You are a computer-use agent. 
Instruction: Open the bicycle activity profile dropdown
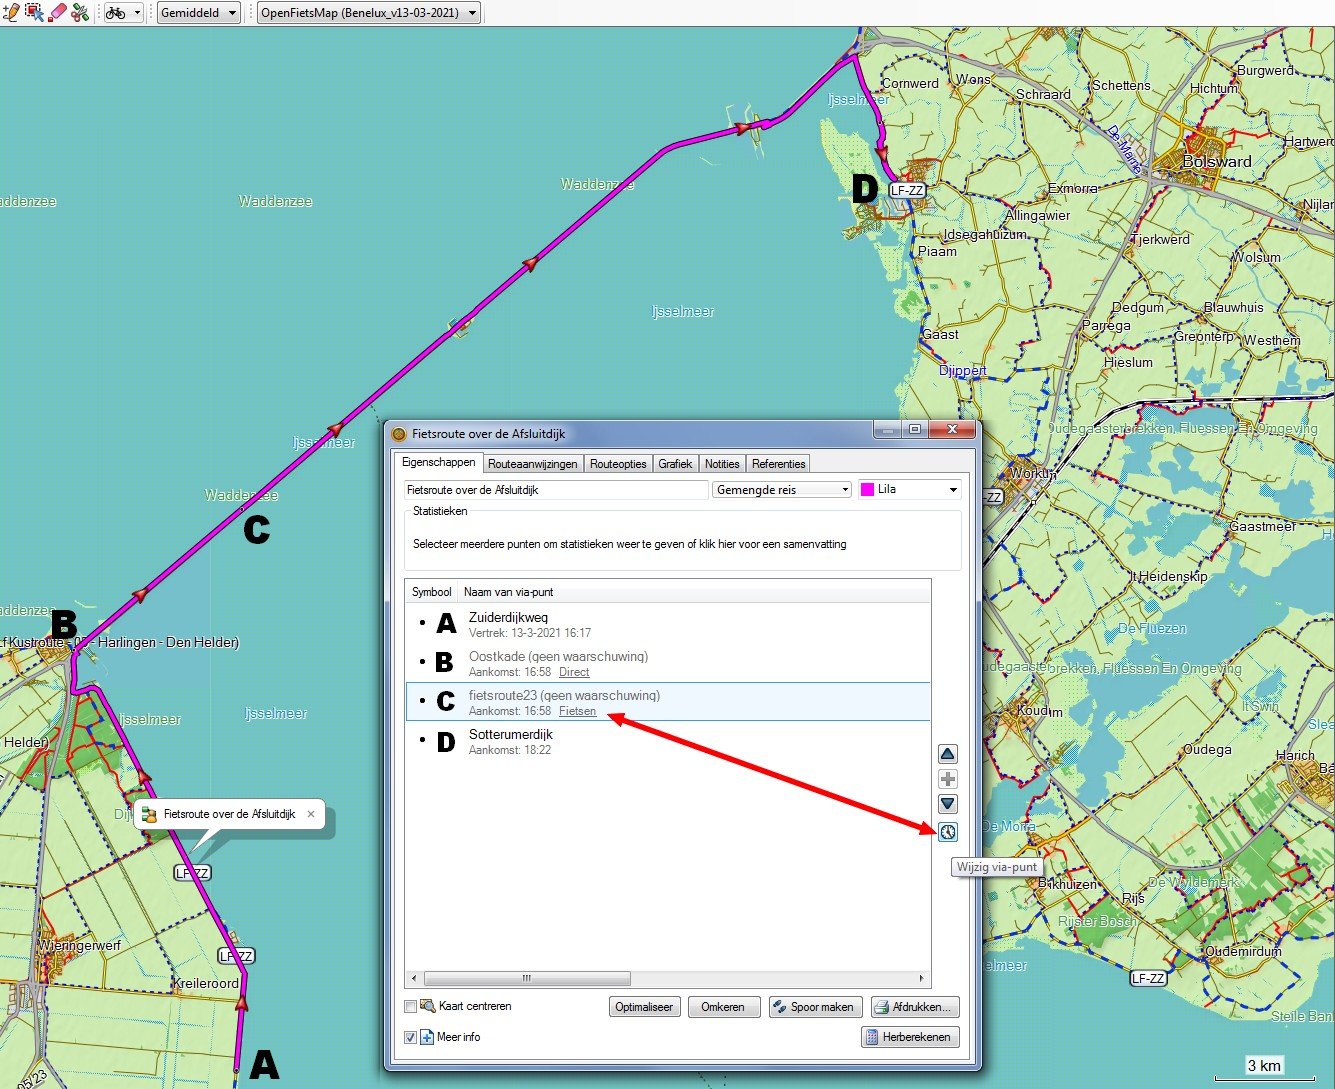(x=124, y=13)
